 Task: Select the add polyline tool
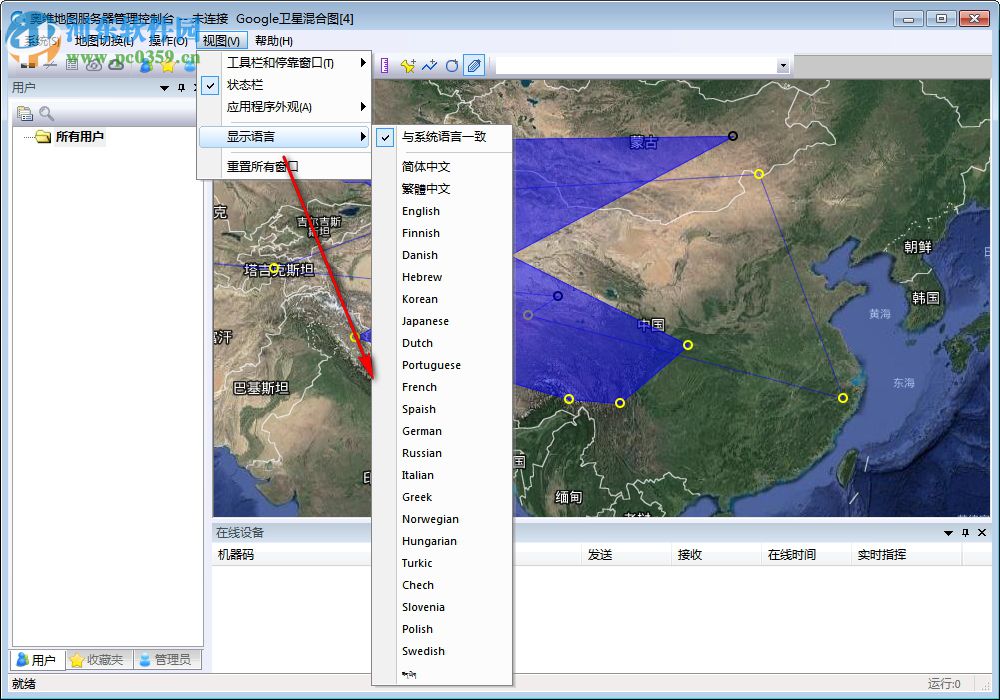[429, 64]
